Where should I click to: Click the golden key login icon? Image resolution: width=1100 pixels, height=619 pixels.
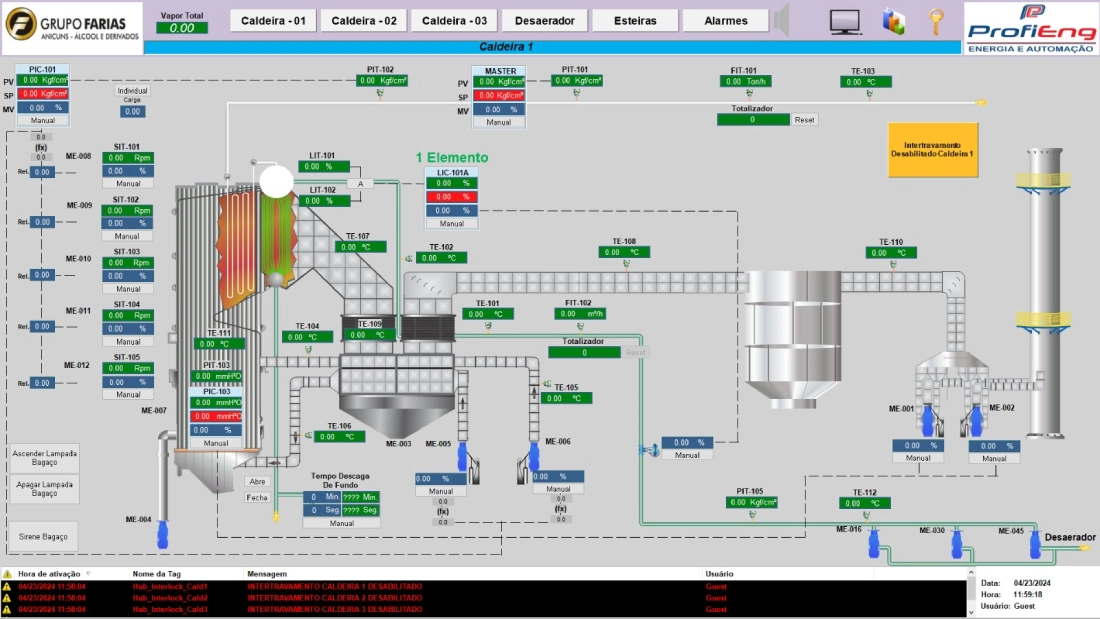point(936,22)
